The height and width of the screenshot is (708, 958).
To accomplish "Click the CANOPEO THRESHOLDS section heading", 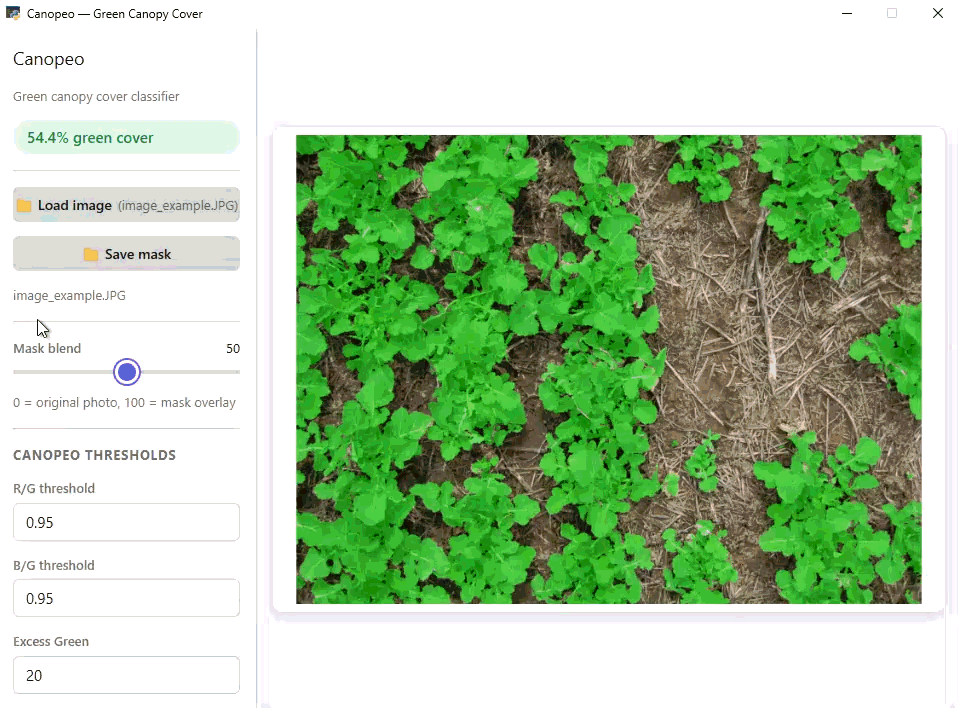I will pyautogui.click(x=95, y=455).
